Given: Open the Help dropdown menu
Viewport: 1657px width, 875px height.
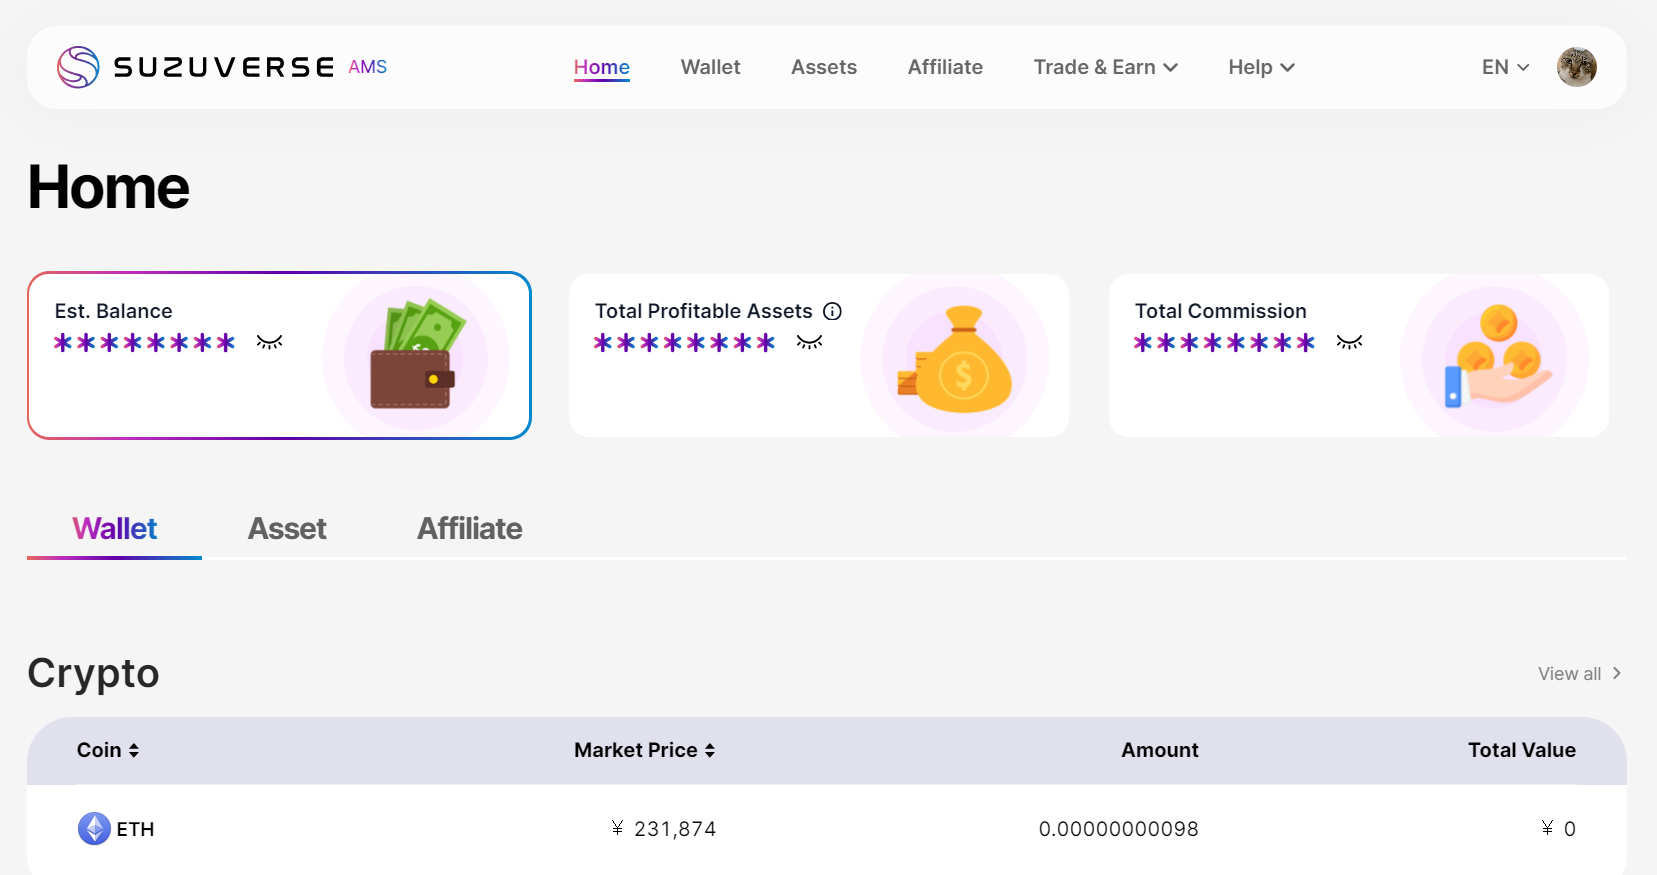Looking at the screenshot, I should tap(1261, 67).
